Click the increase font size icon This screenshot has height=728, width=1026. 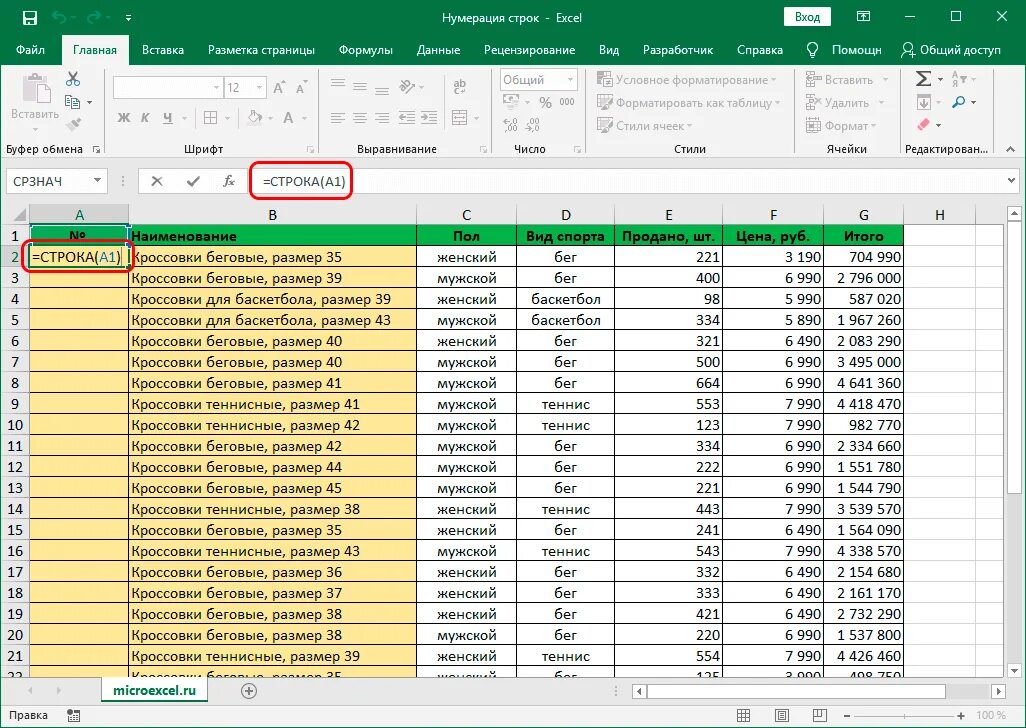[279, 88]
